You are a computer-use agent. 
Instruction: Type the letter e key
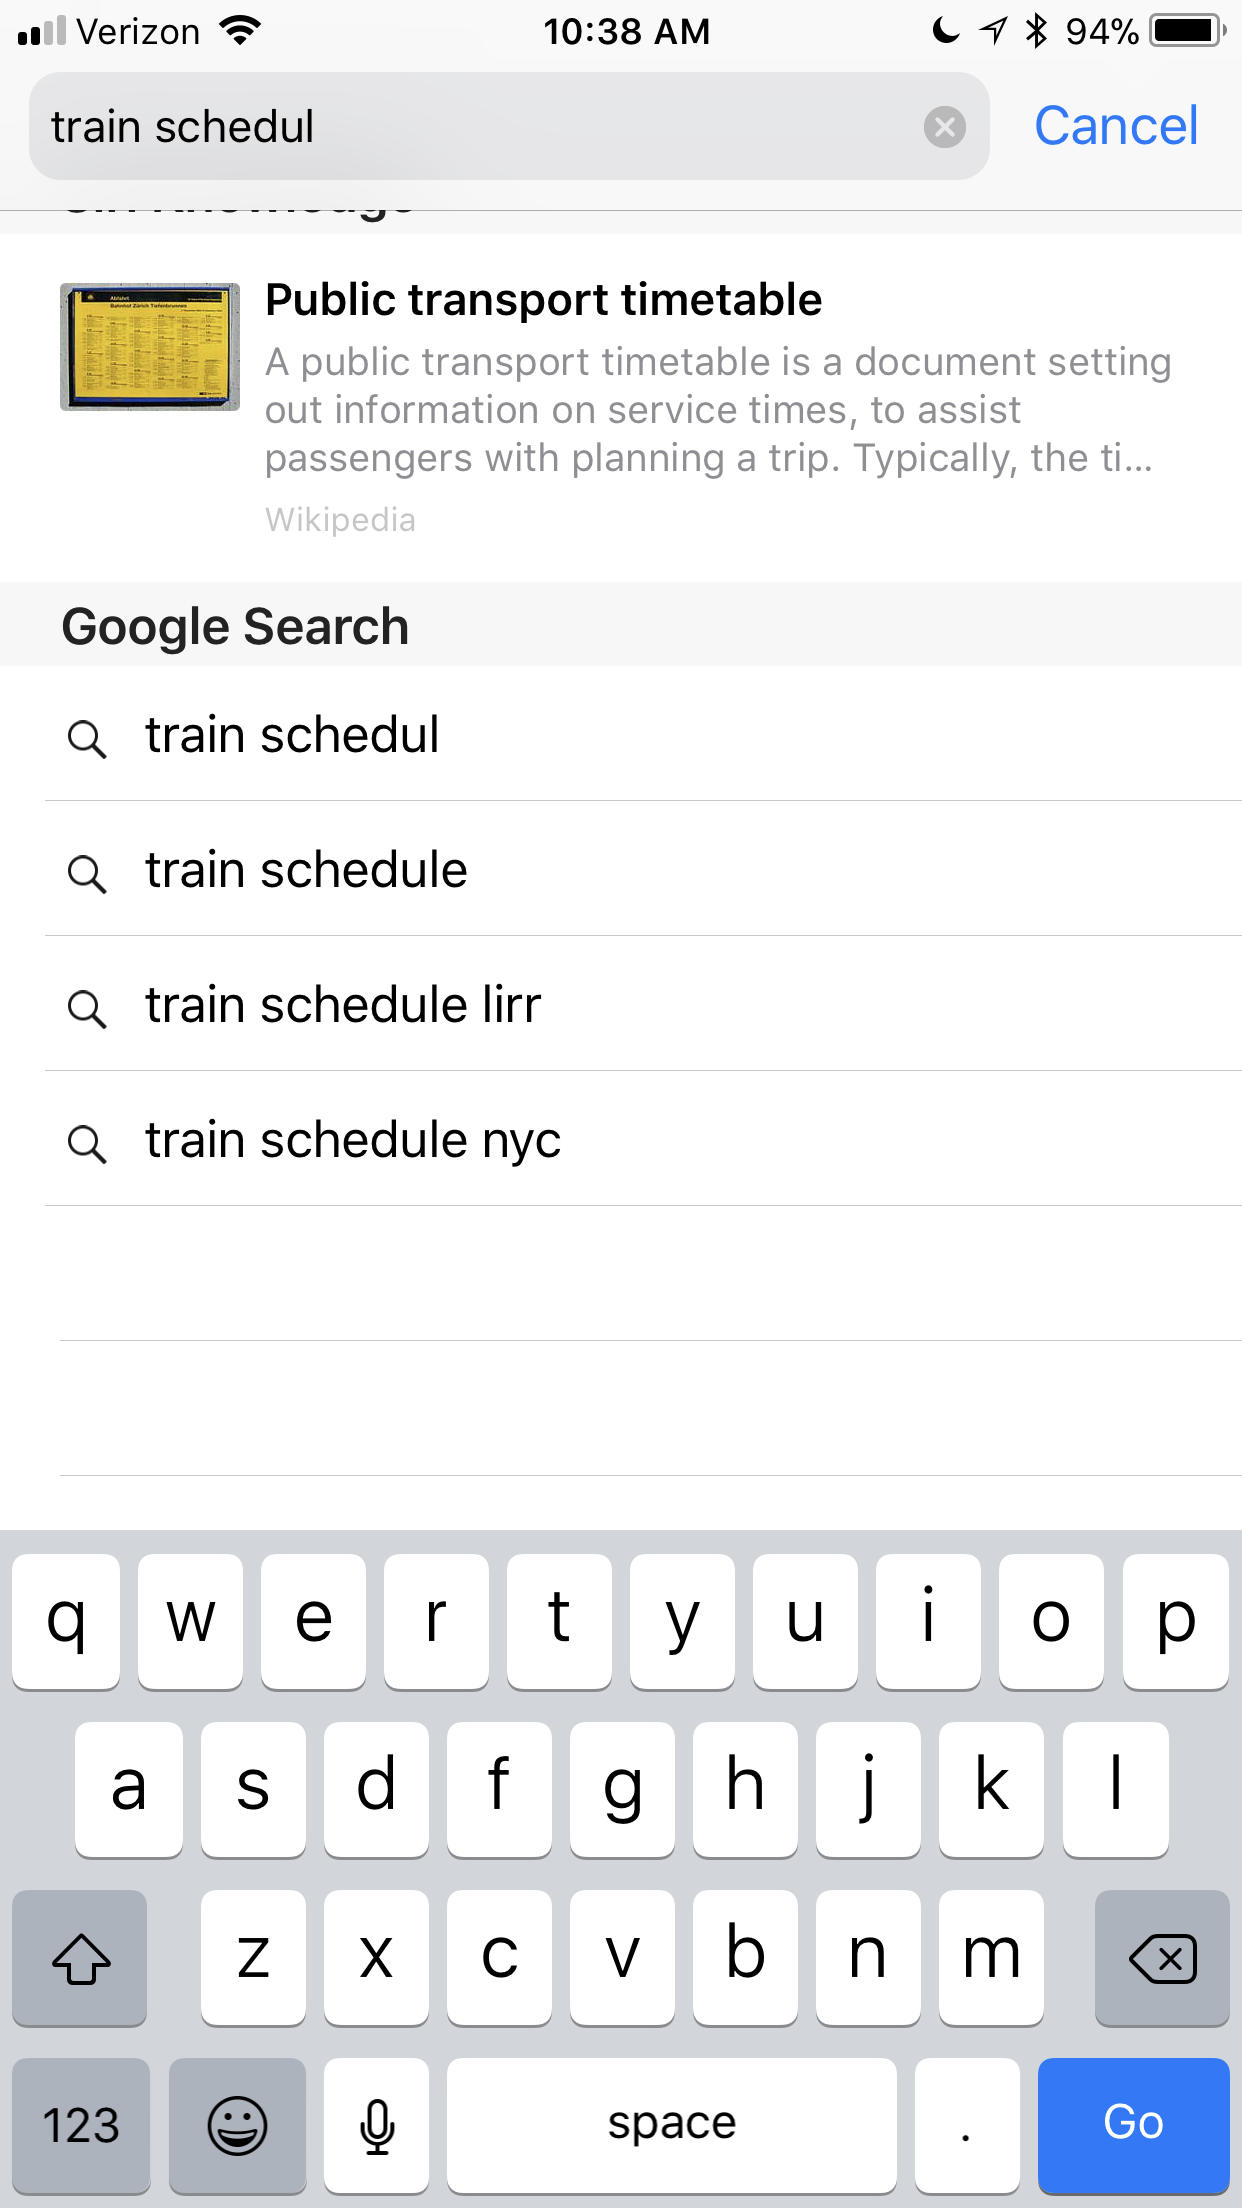pos(313,1620)
